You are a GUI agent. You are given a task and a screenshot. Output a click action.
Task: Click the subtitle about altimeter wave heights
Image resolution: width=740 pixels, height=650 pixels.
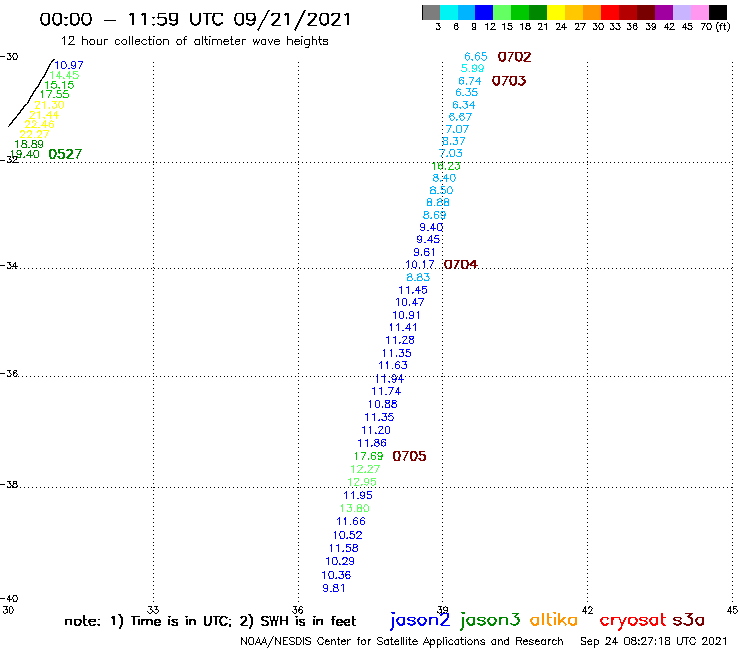[194, 41]
